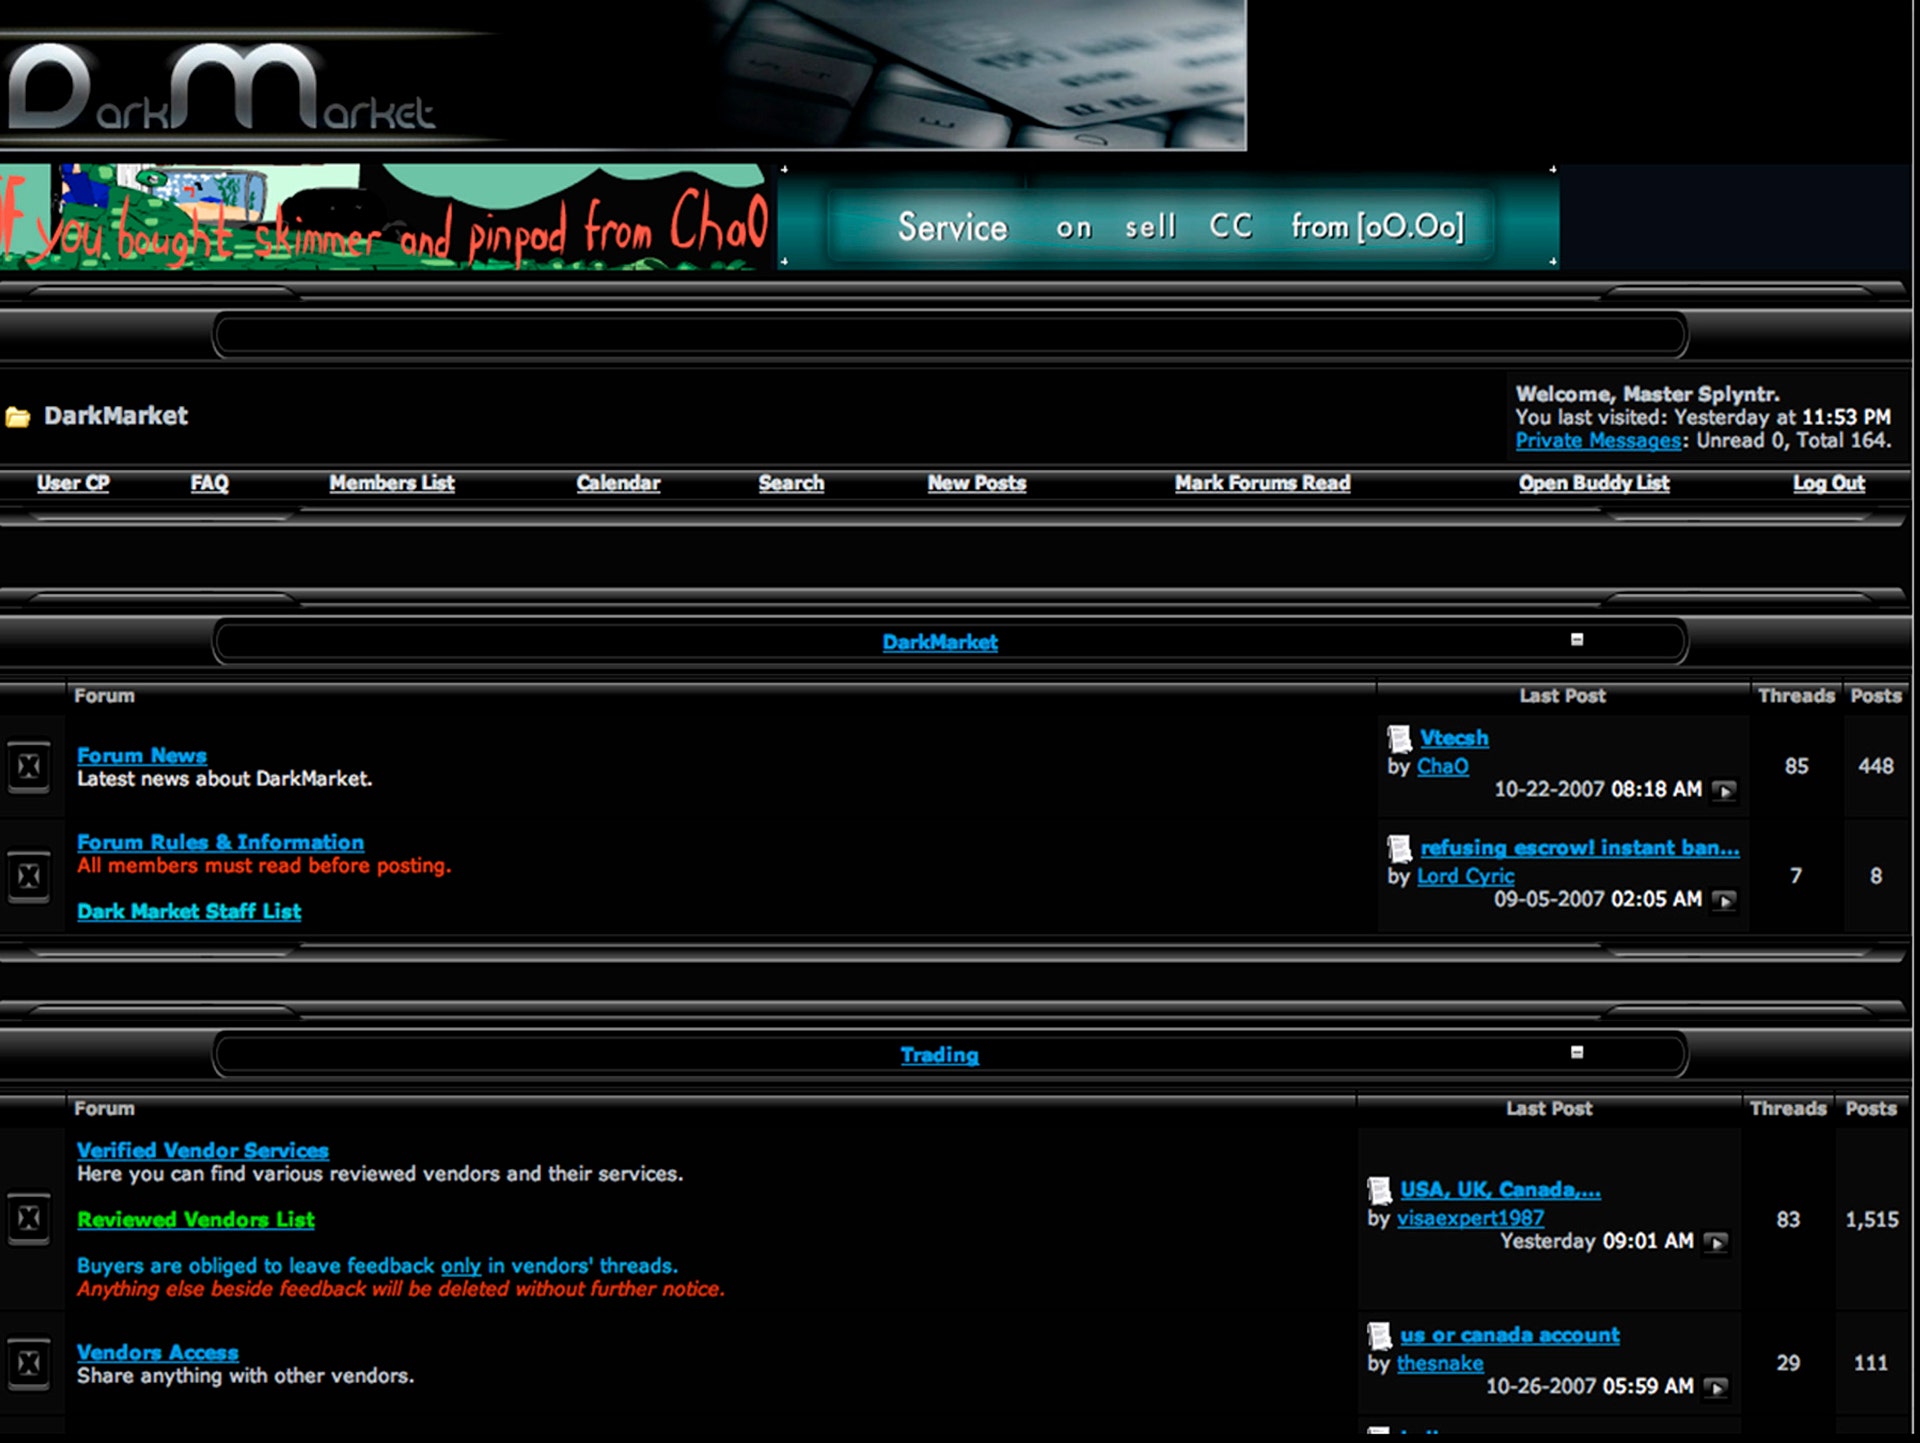
Task: Go to last post arrow by Lord Cyric
Action: point(1723,900)
